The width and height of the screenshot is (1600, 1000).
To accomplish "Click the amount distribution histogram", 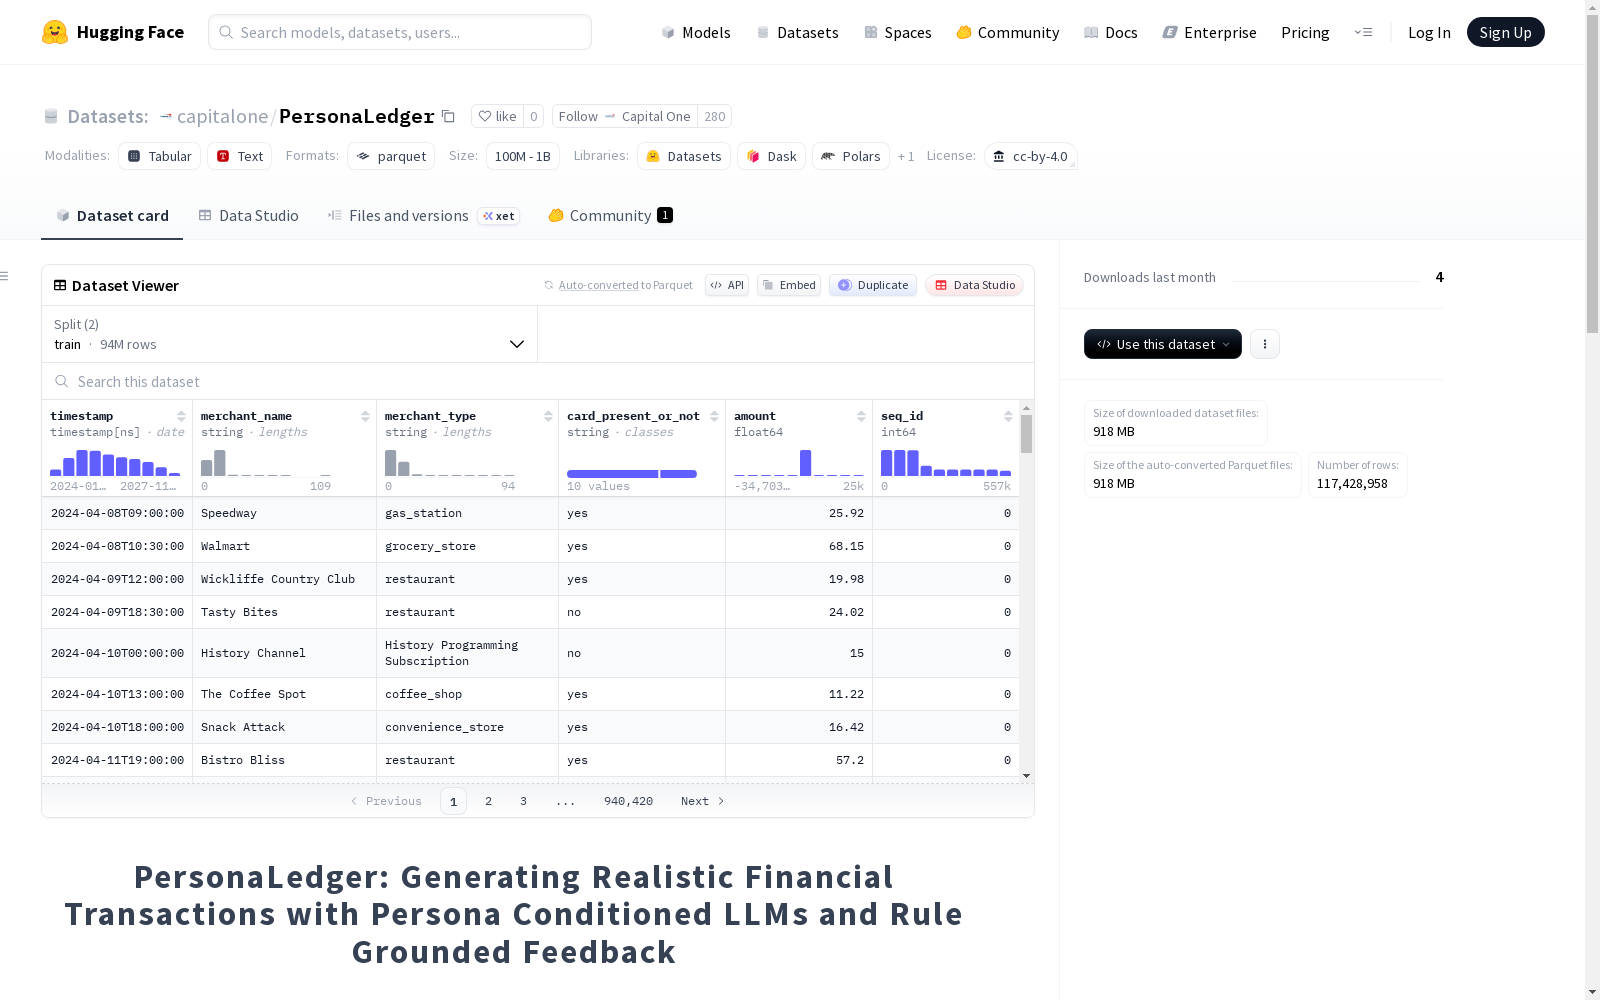I will pos(799,462).
